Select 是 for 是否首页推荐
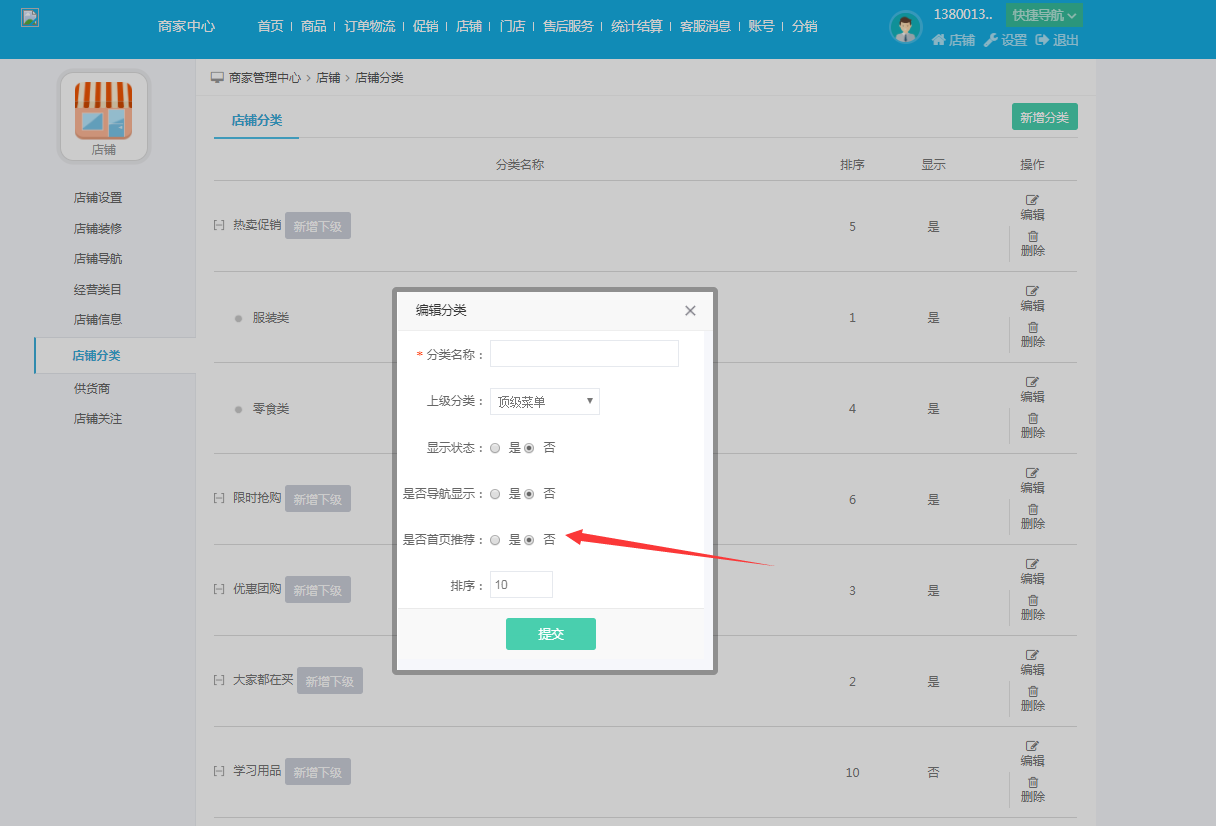 click(x=495, y=540)
